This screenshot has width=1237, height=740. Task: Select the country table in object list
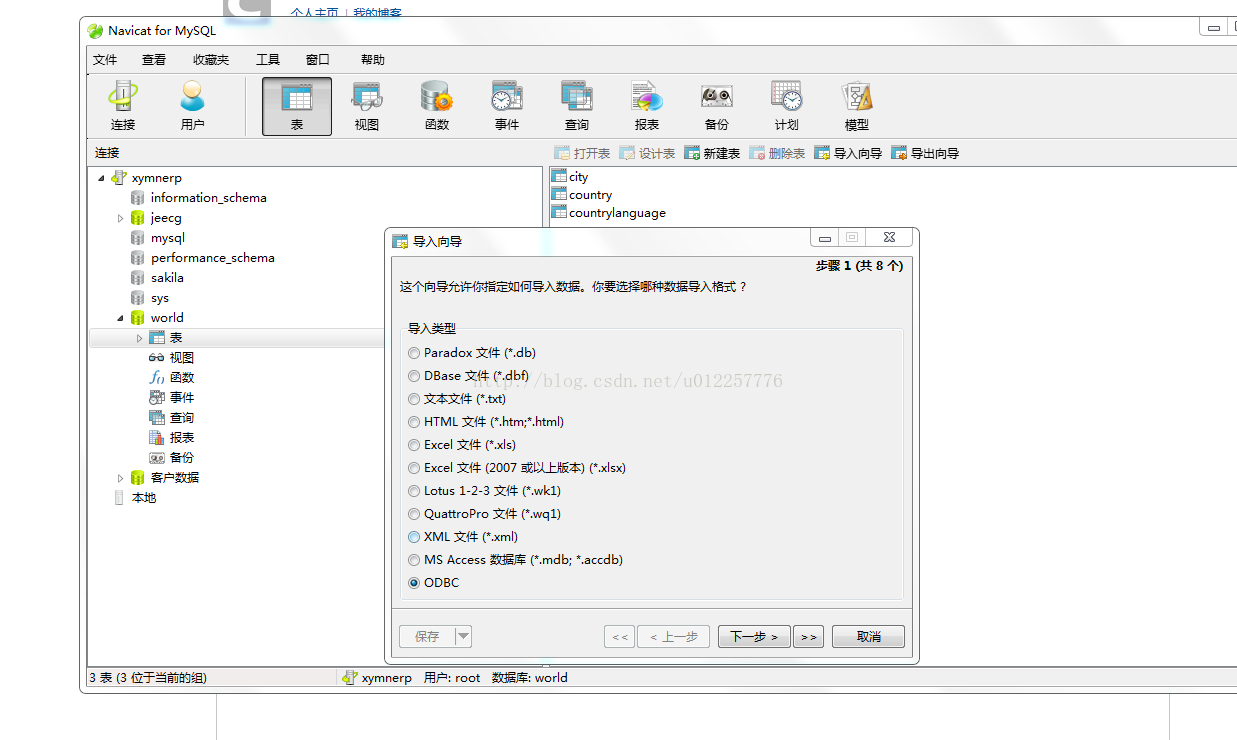(x=582, y=195)
